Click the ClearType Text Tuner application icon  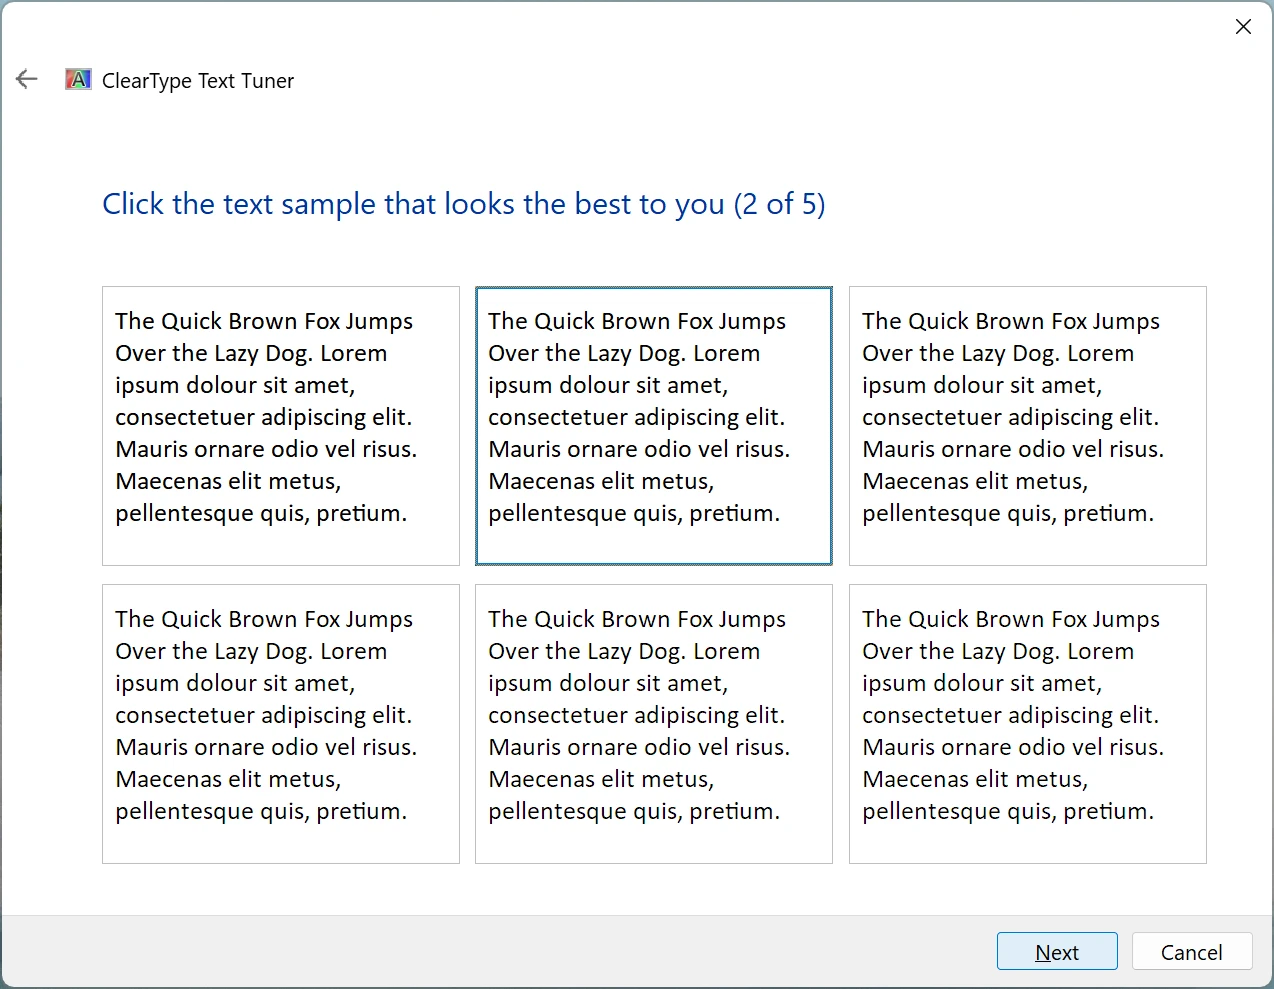pyautogui.click(x=77, y=79)
